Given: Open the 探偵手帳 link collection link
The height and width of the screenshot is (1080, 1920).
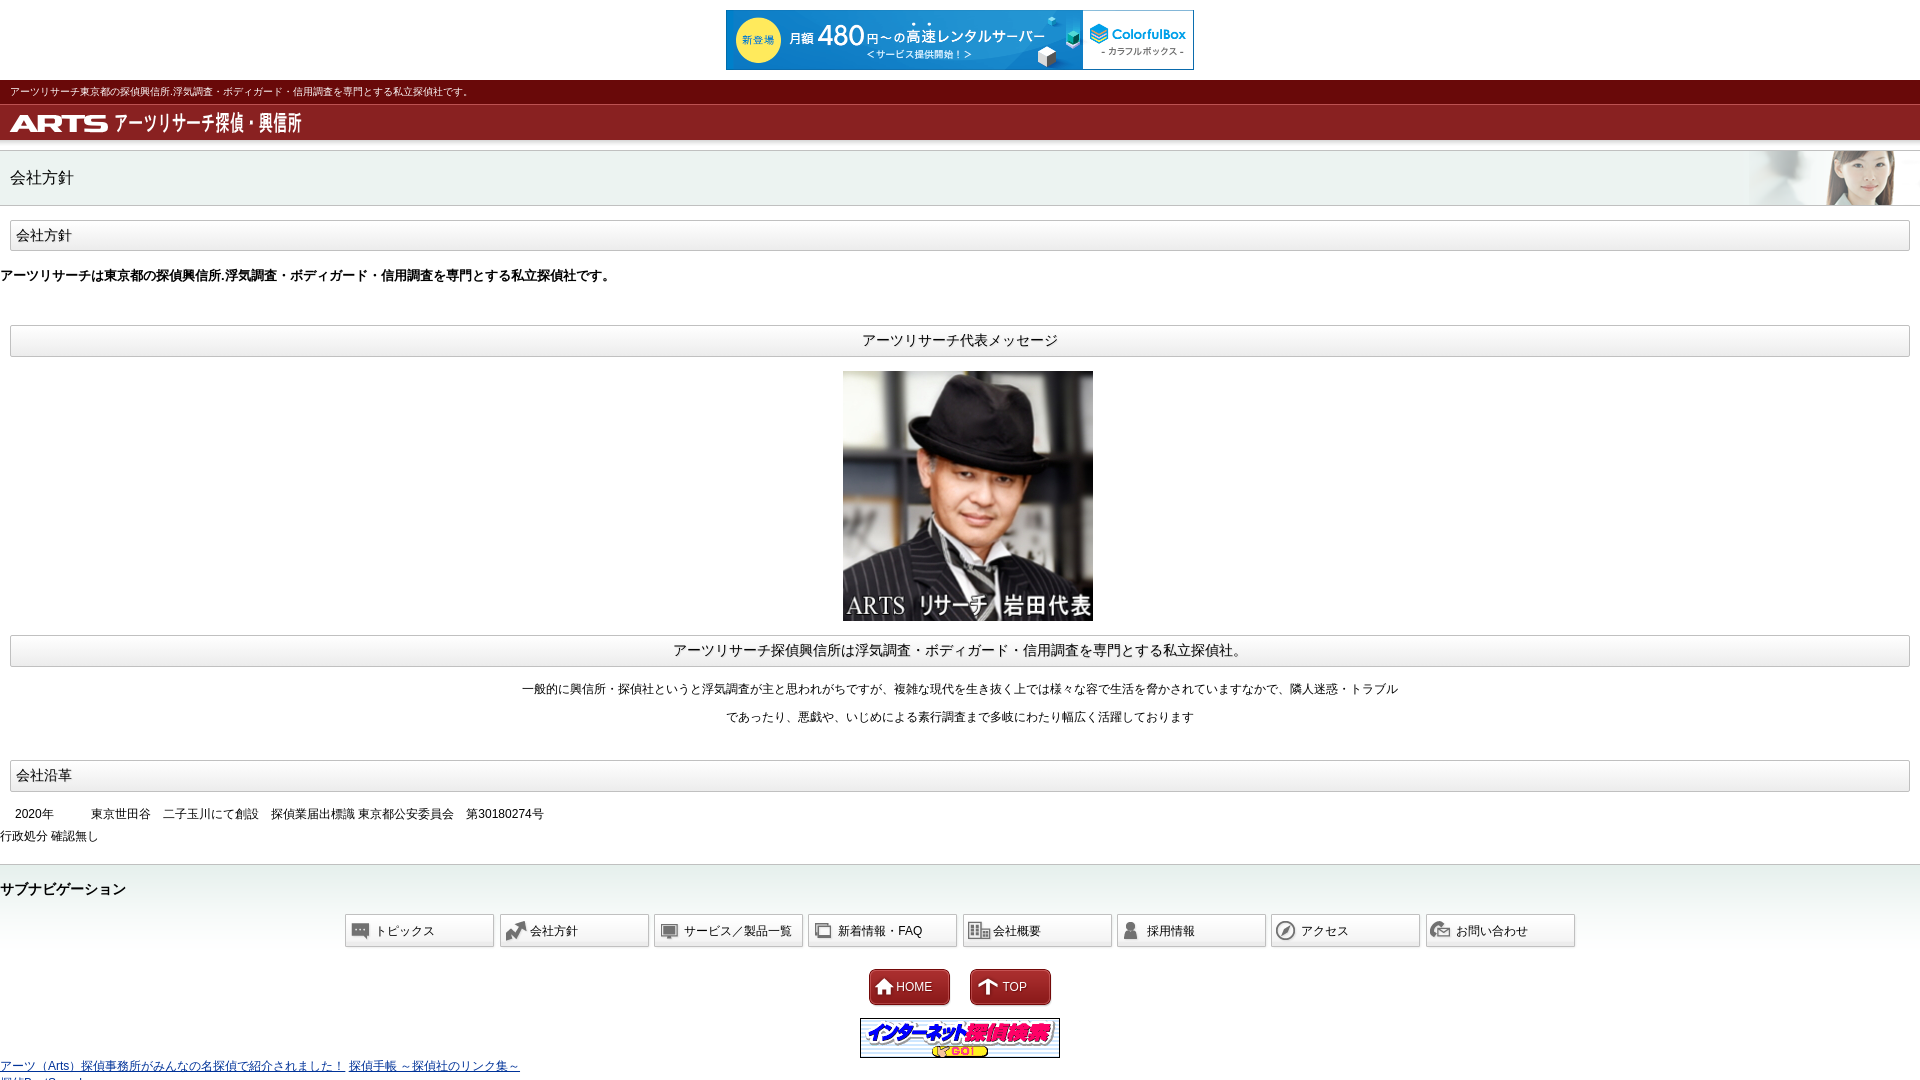Looking at the screenshot, I should [434, 1066].
